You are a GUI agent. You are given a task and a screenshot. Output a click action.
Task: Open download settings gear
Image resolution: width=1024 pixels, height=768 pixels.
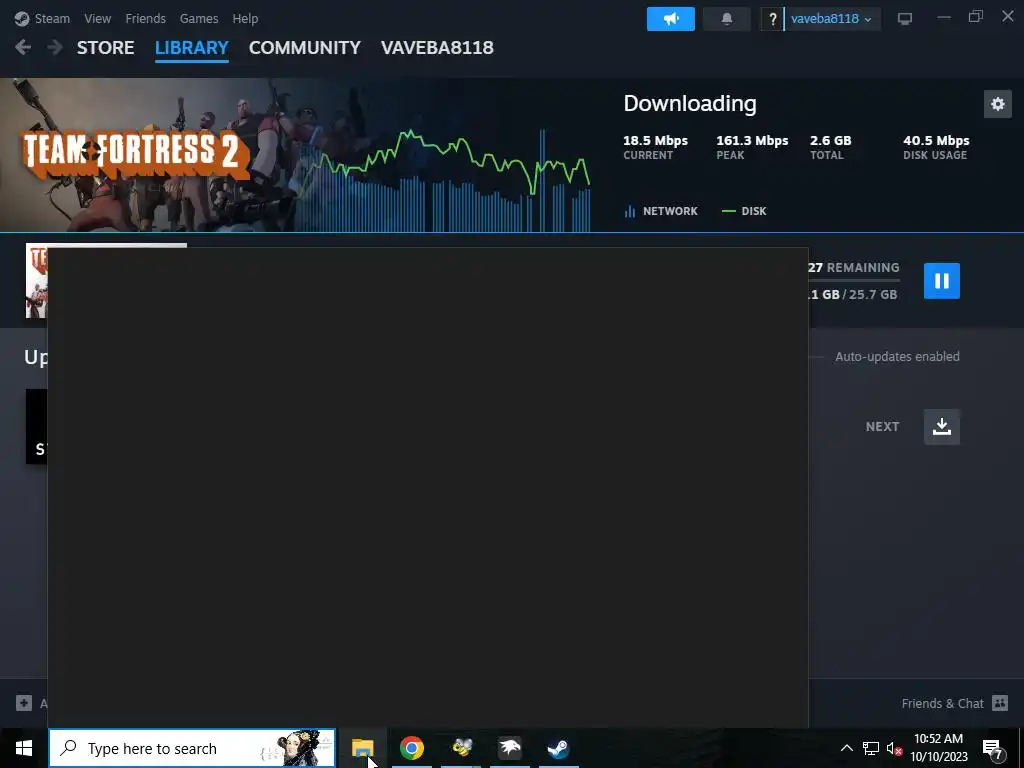point(997,104)
